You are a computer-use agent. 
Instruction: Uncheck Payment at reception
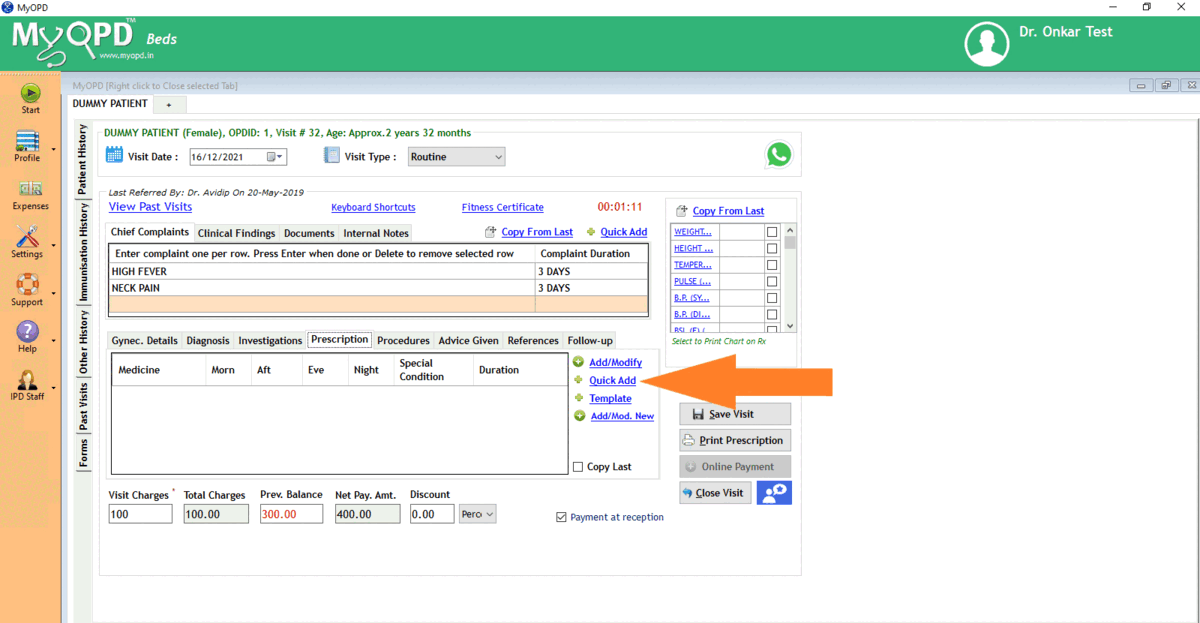[561, 517]
